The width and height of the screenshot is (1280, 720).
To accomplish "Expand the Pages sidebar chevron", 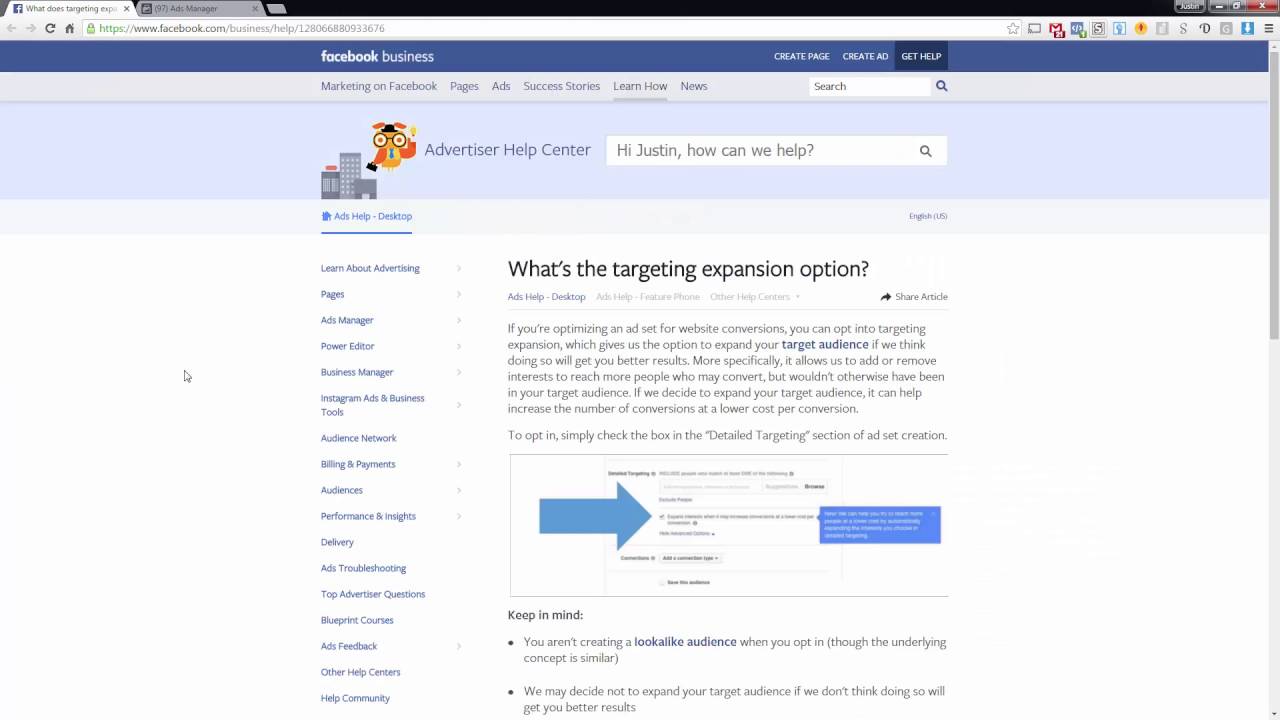I will click(459, 294).
